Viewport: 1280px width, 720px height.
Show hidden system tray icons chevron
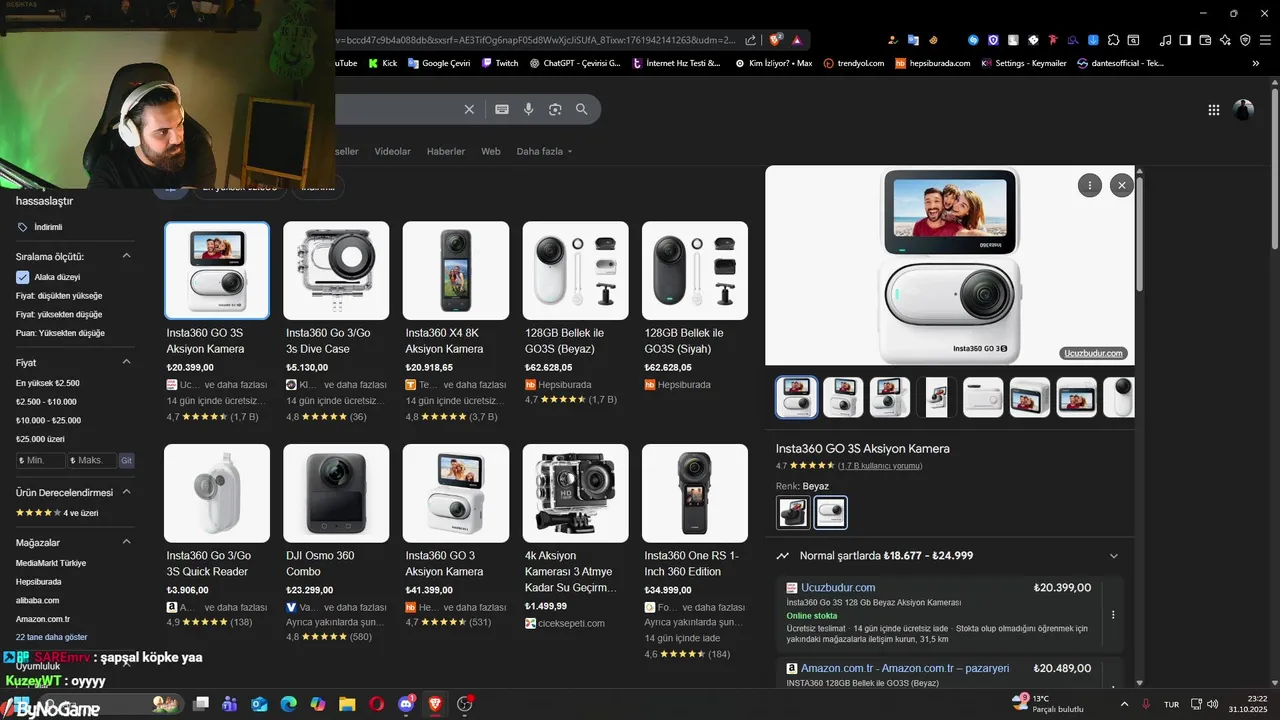click(x=1124, y=704)
